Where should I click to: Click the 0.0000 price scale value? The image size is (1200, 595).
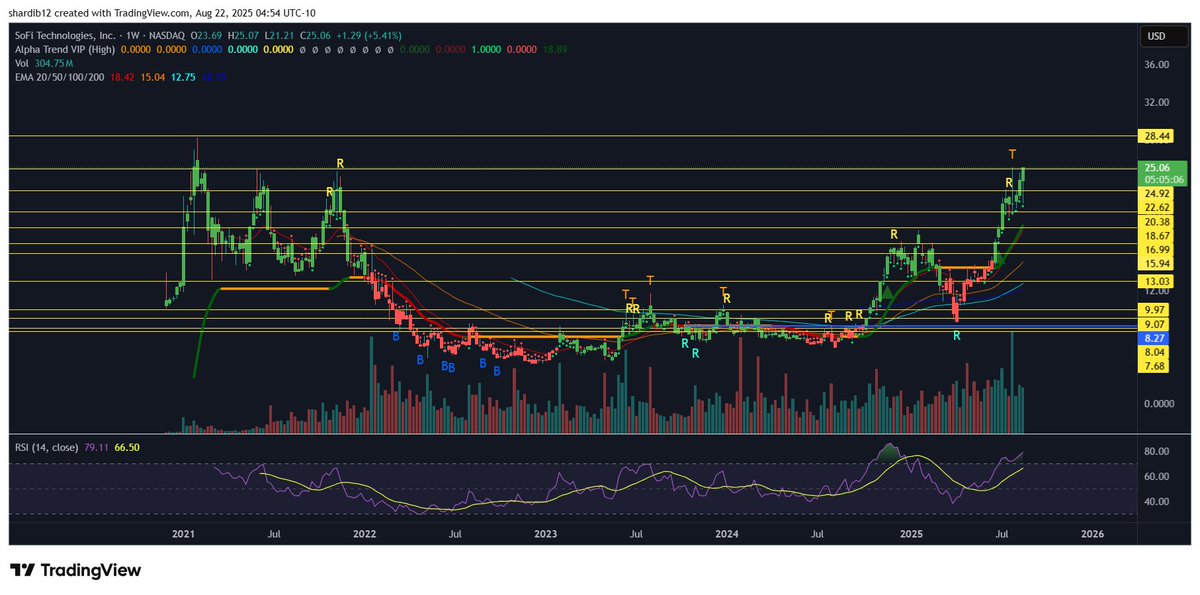[1159, 404]
